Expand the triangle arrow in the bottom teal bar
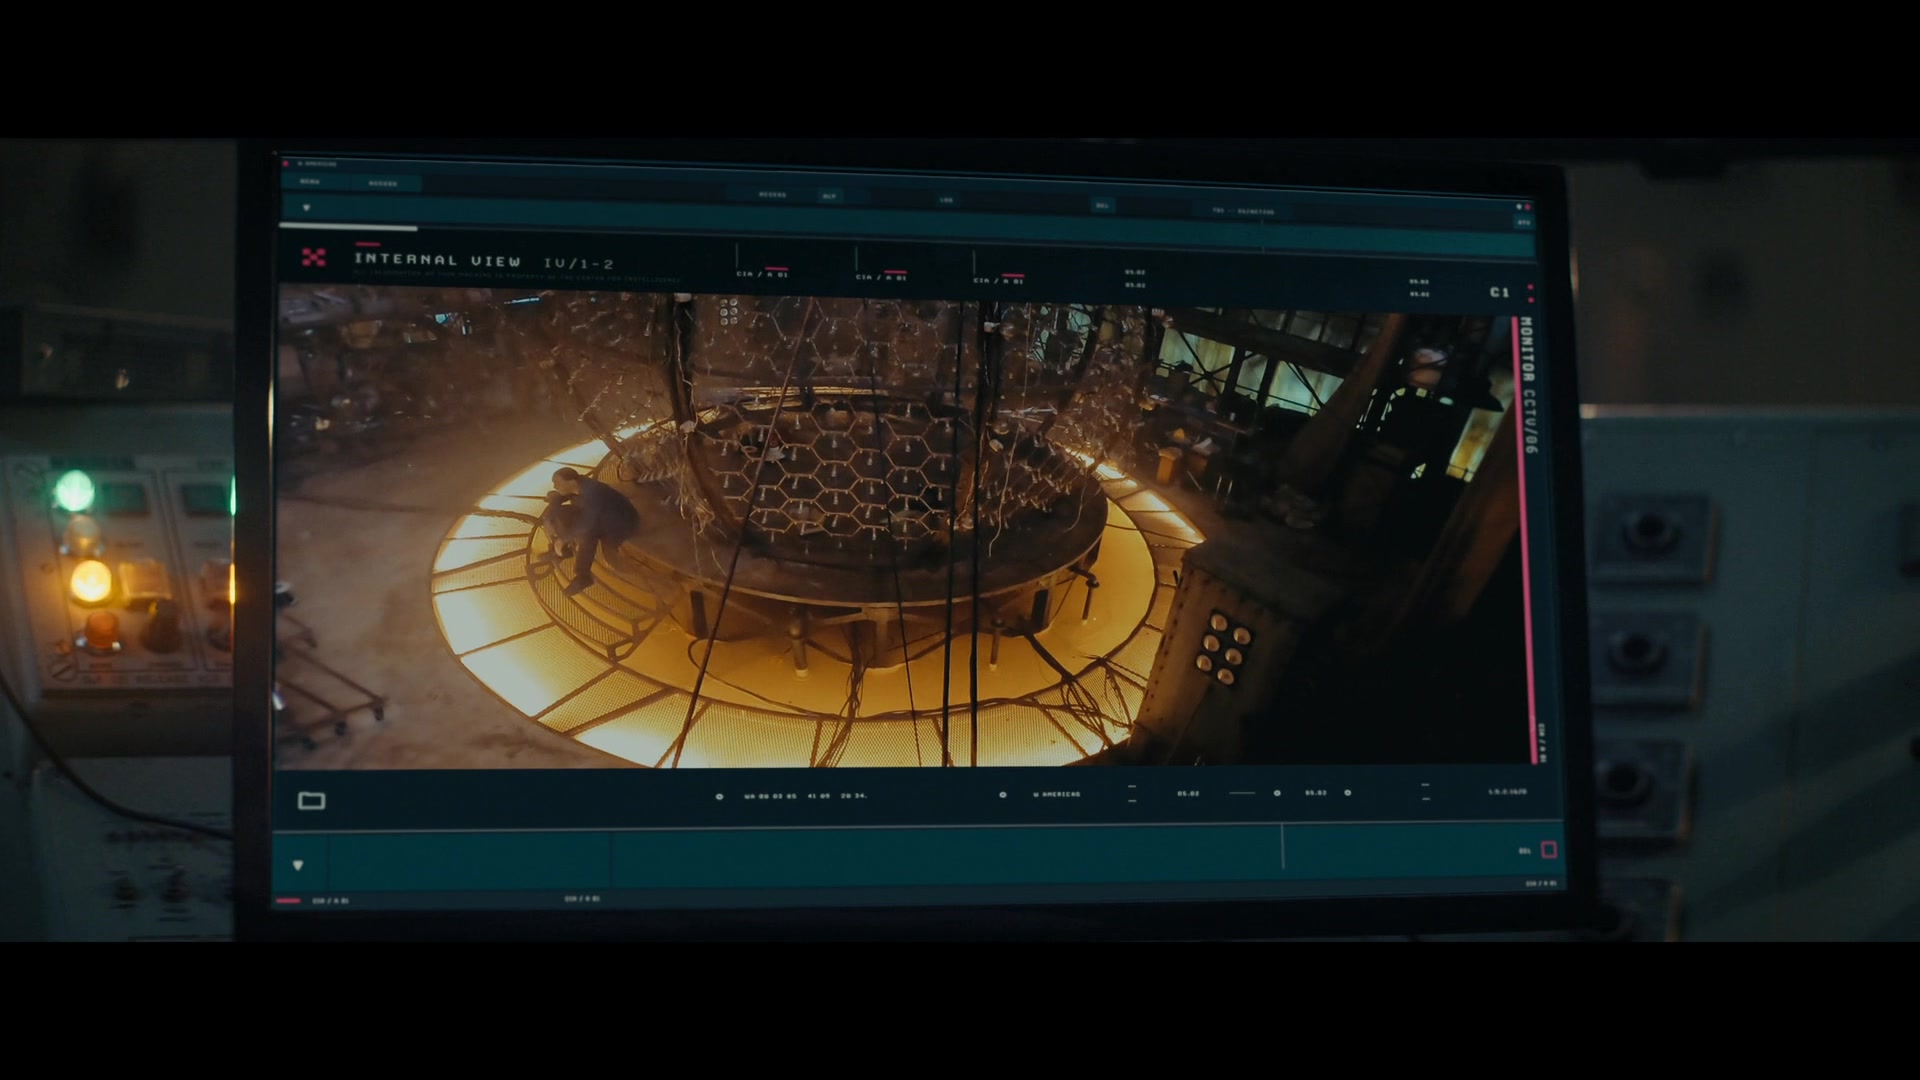1920x1080 pixels. [x=298, y=865]
